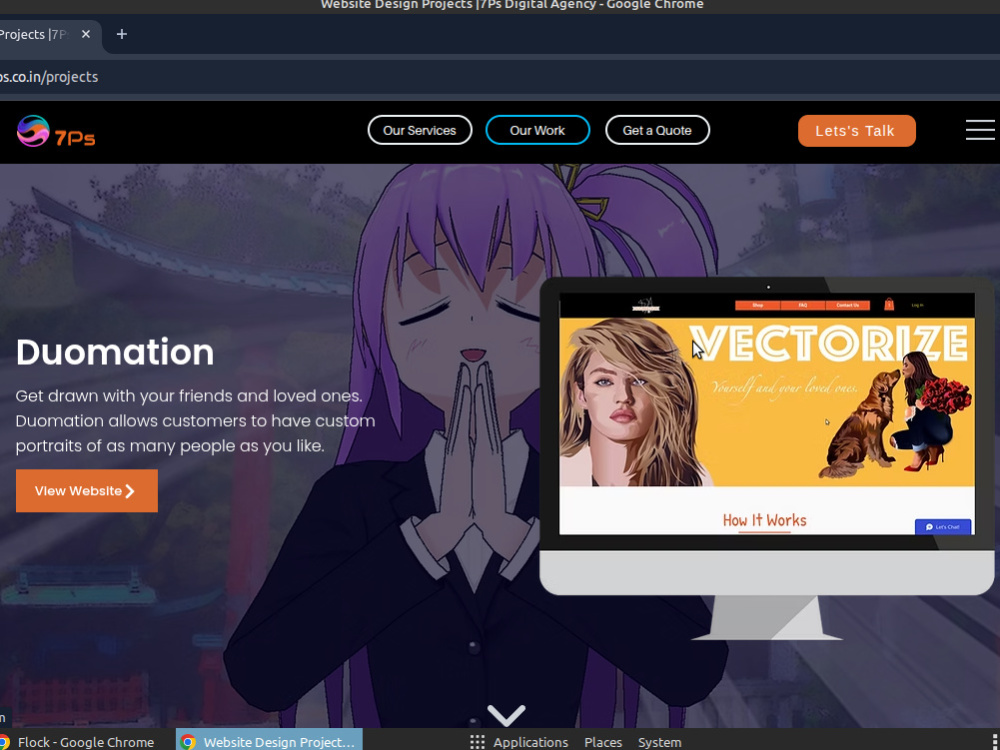
Task: Click the Get a Quote button
Action: coord(657,130)
